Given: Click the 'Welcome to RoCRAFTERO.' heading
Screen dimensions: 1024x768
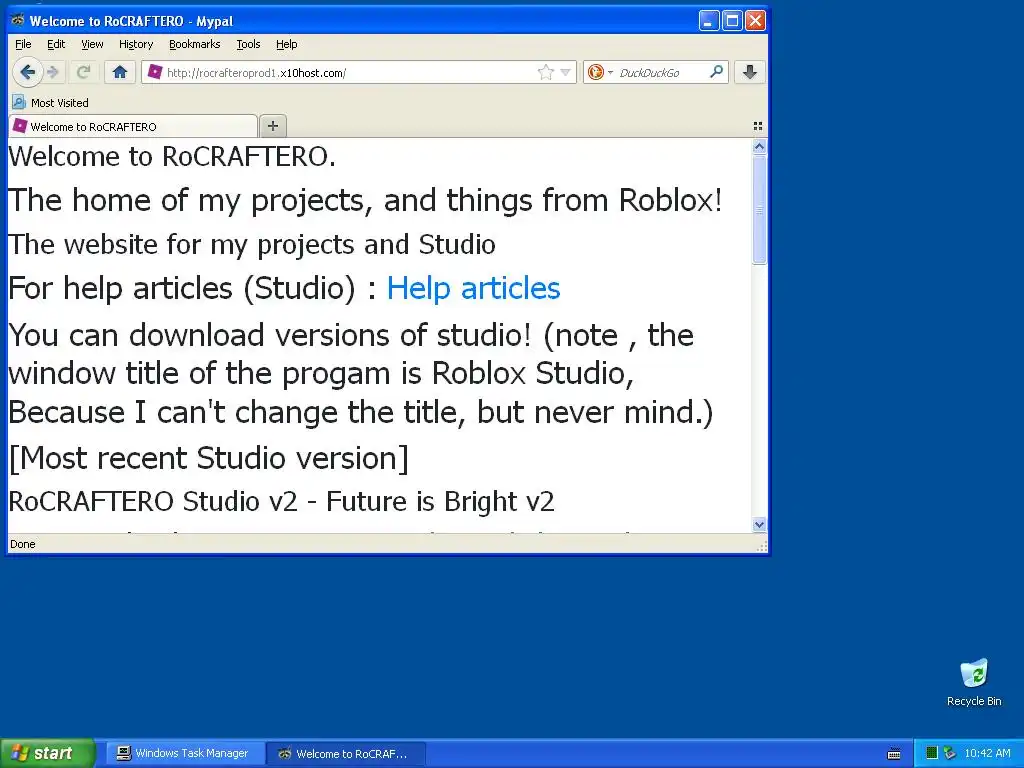Looking at the screenshot, I should 172,157.
